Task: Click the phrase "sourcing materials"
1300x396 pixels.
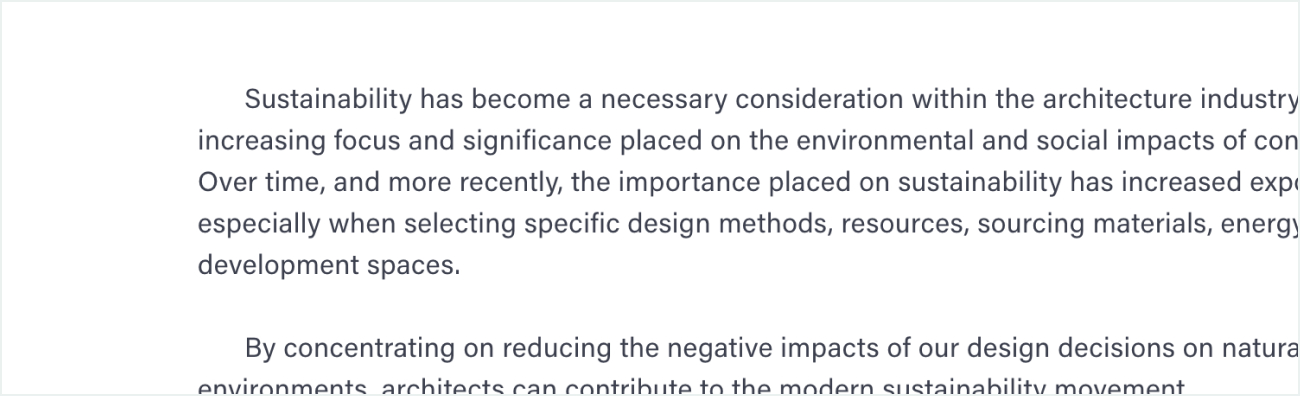Action: (x=1089, y=225)
